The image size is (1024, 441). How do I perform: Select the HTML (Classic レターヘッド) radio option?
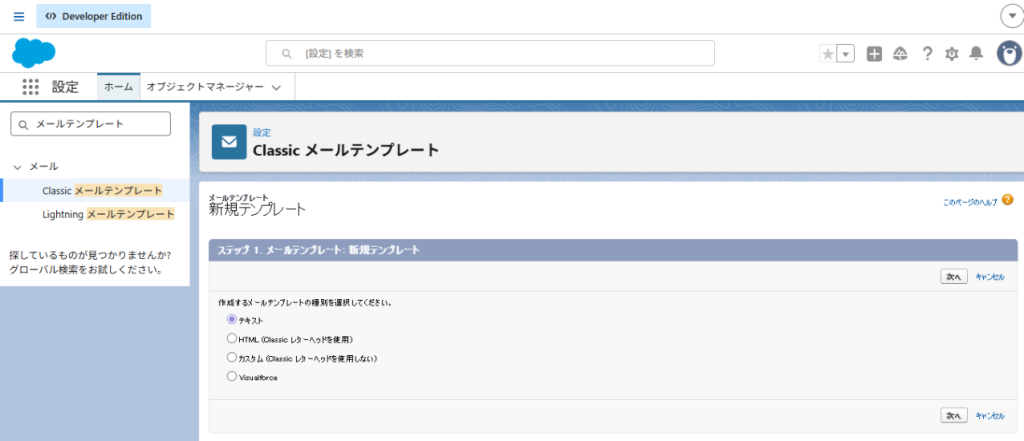(x=232, y=339)
